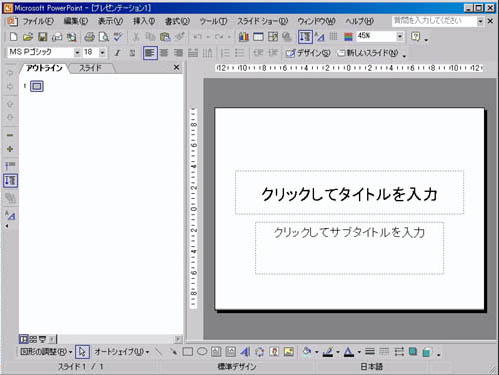Toggle show formatting in standard toolbar
Screen dimensions: 499x375
pyautogui.click(x=319, y=37)
